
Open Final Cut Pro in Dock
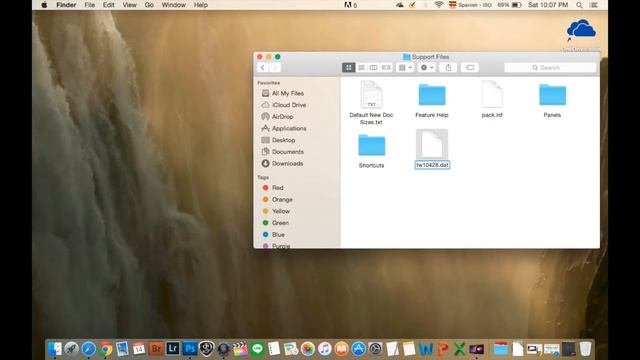(x=240, y=349)
